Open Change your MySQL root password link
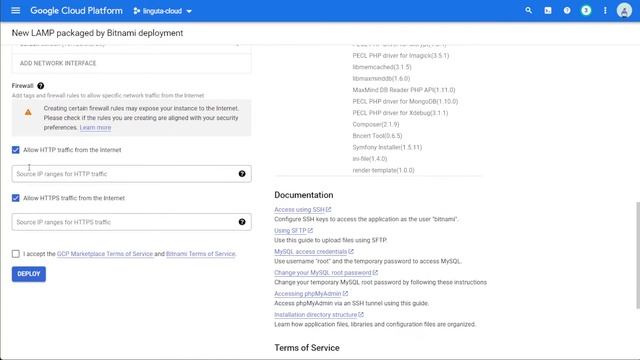Viewport: 640px width, 360px height. pos(322,272)
